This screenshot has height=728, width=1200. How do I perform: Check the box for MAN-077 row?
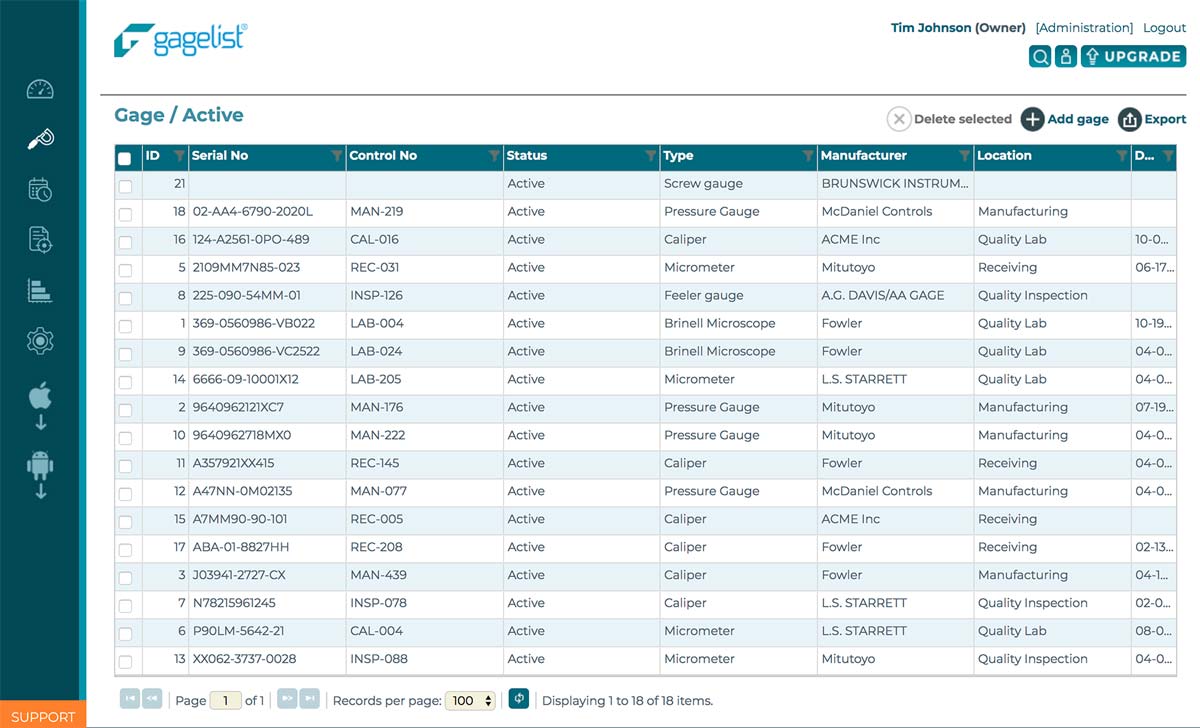(x=125, y=494)
